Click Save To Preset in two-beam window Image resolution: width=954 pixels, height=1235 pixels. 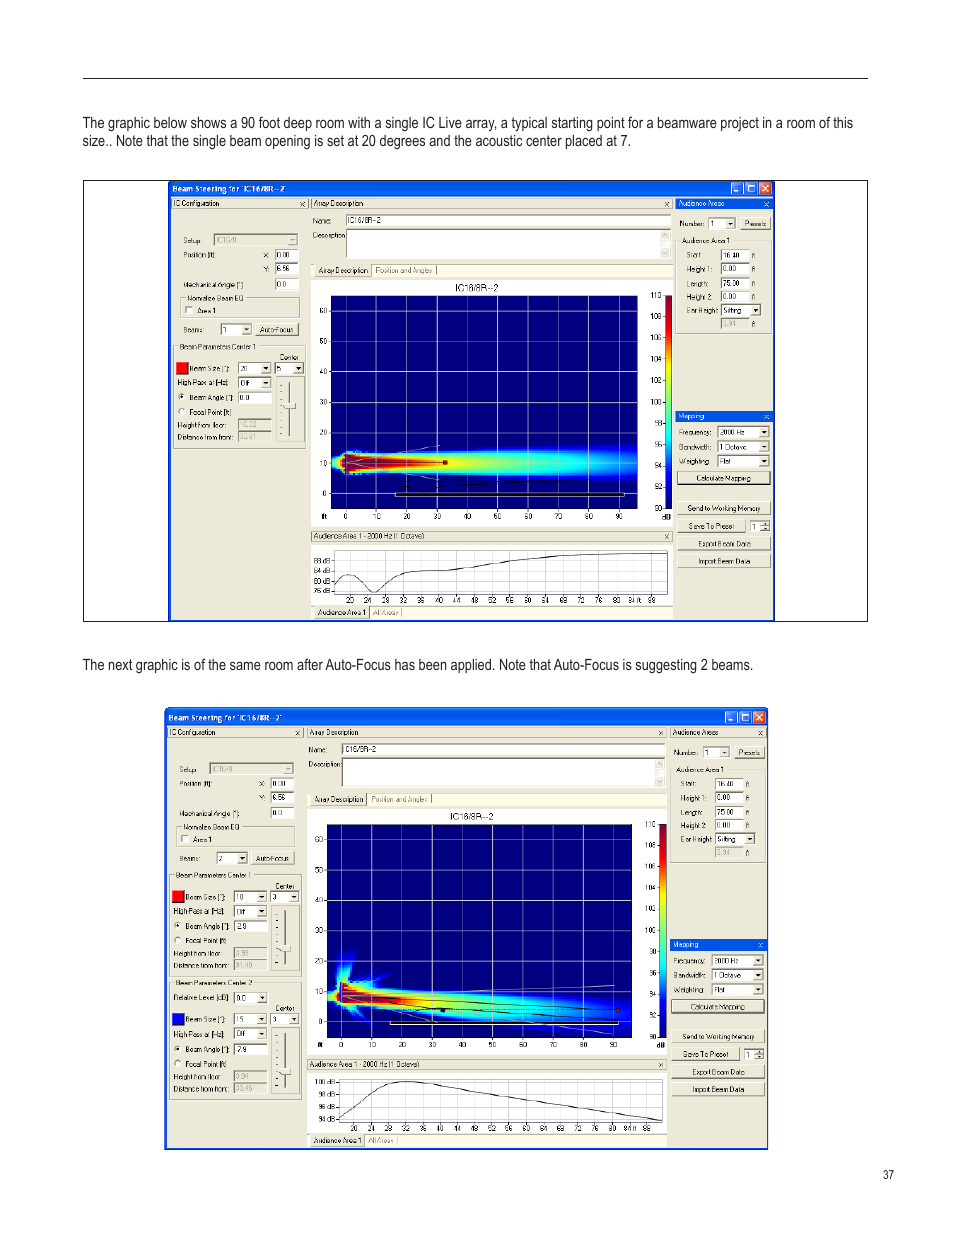[x=705, y=1055]
